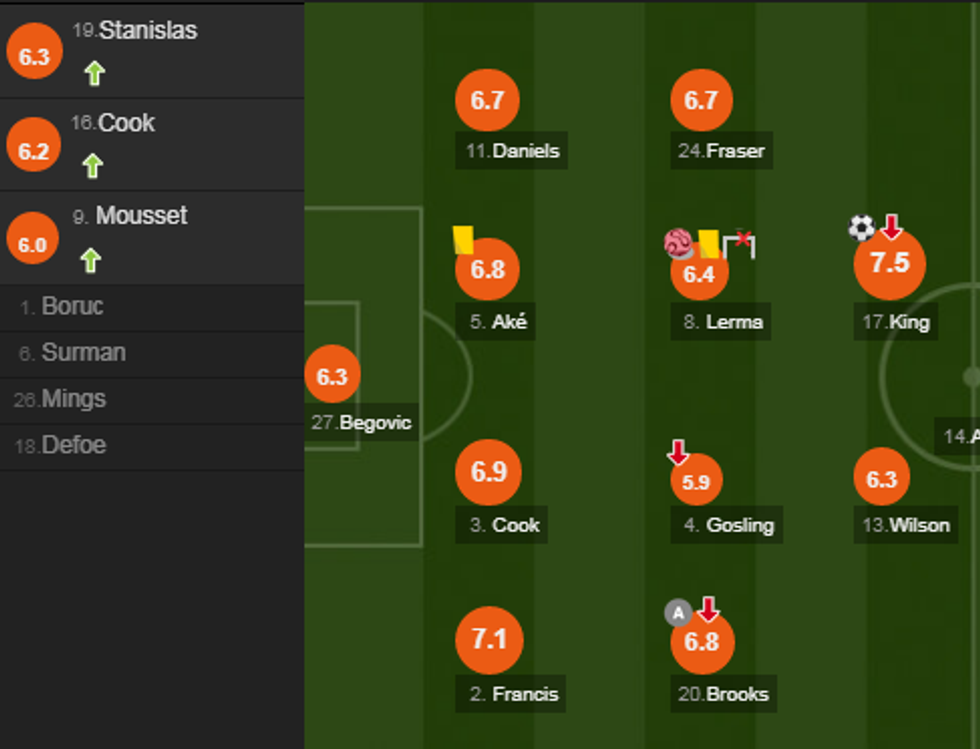Viewport: 980px width, 749px height.
Task: Click the 6.7 rating above Fraser
Action: click(701, 100)
